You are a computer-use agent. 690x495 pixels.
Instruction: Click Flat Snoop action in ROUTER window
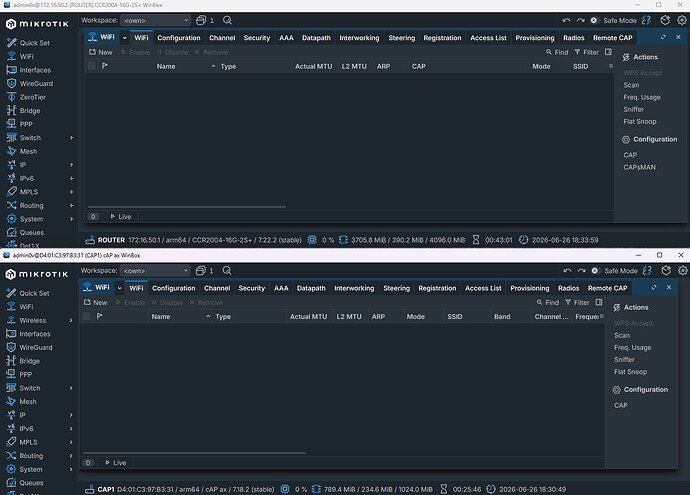(639, 121)
